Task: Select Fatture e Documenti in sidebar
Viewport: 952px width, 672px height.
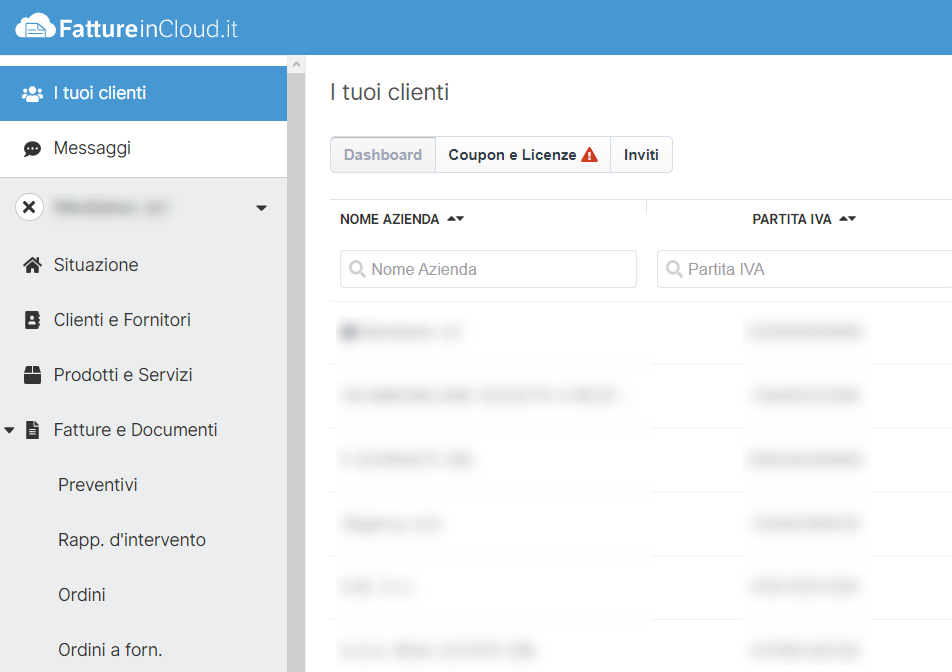Action: coord(135,429)
